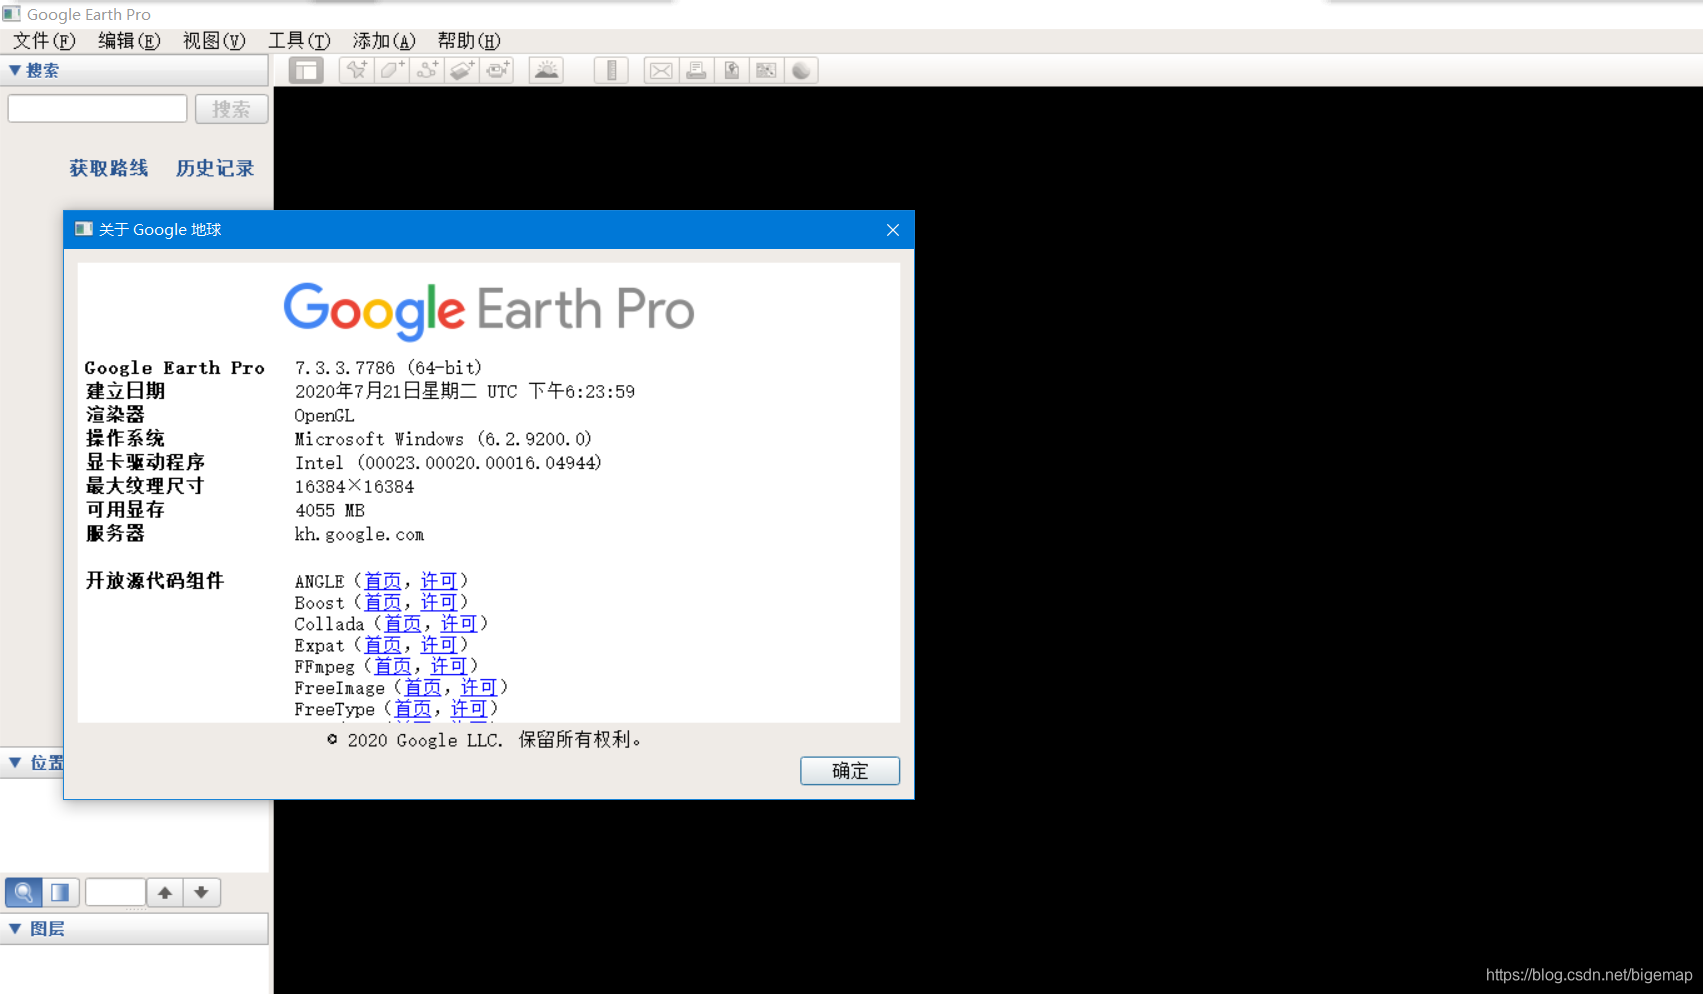Viewport: 1703px width, 994px height.
Task: Click the 获取路线 link
Action: pyautogui.click(x=109, y=168)
